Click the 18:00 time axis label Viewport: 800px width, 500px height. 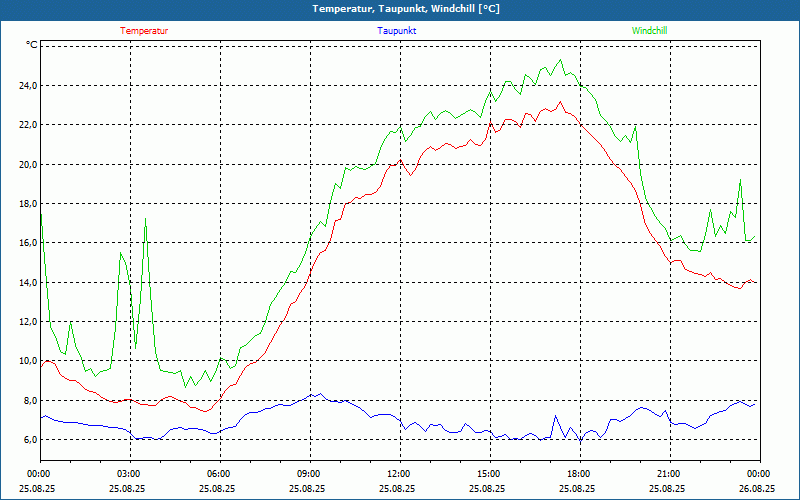[581, 474]
